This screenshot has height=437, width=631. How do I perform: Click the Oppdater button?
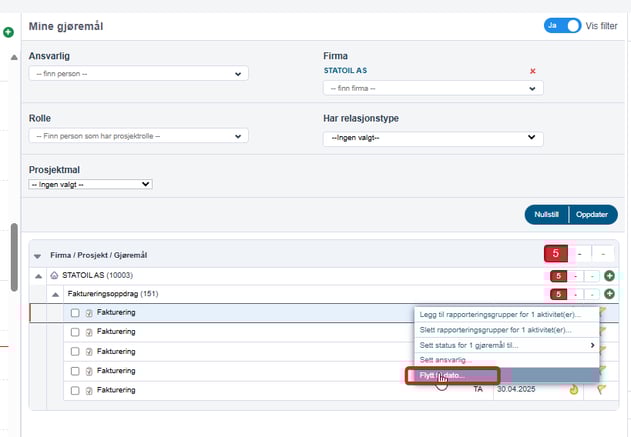click(x=593, y=214)
